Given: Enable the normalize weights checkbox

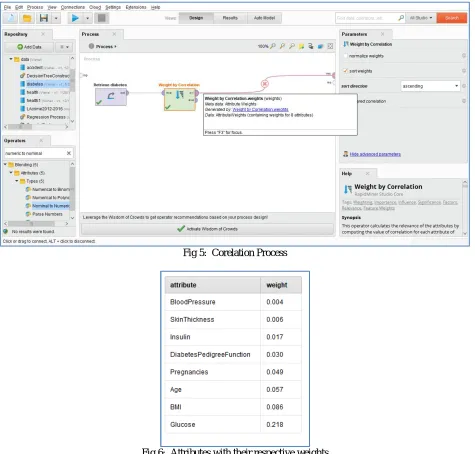Looking at the screenshot, I should [x=346, y=56].
